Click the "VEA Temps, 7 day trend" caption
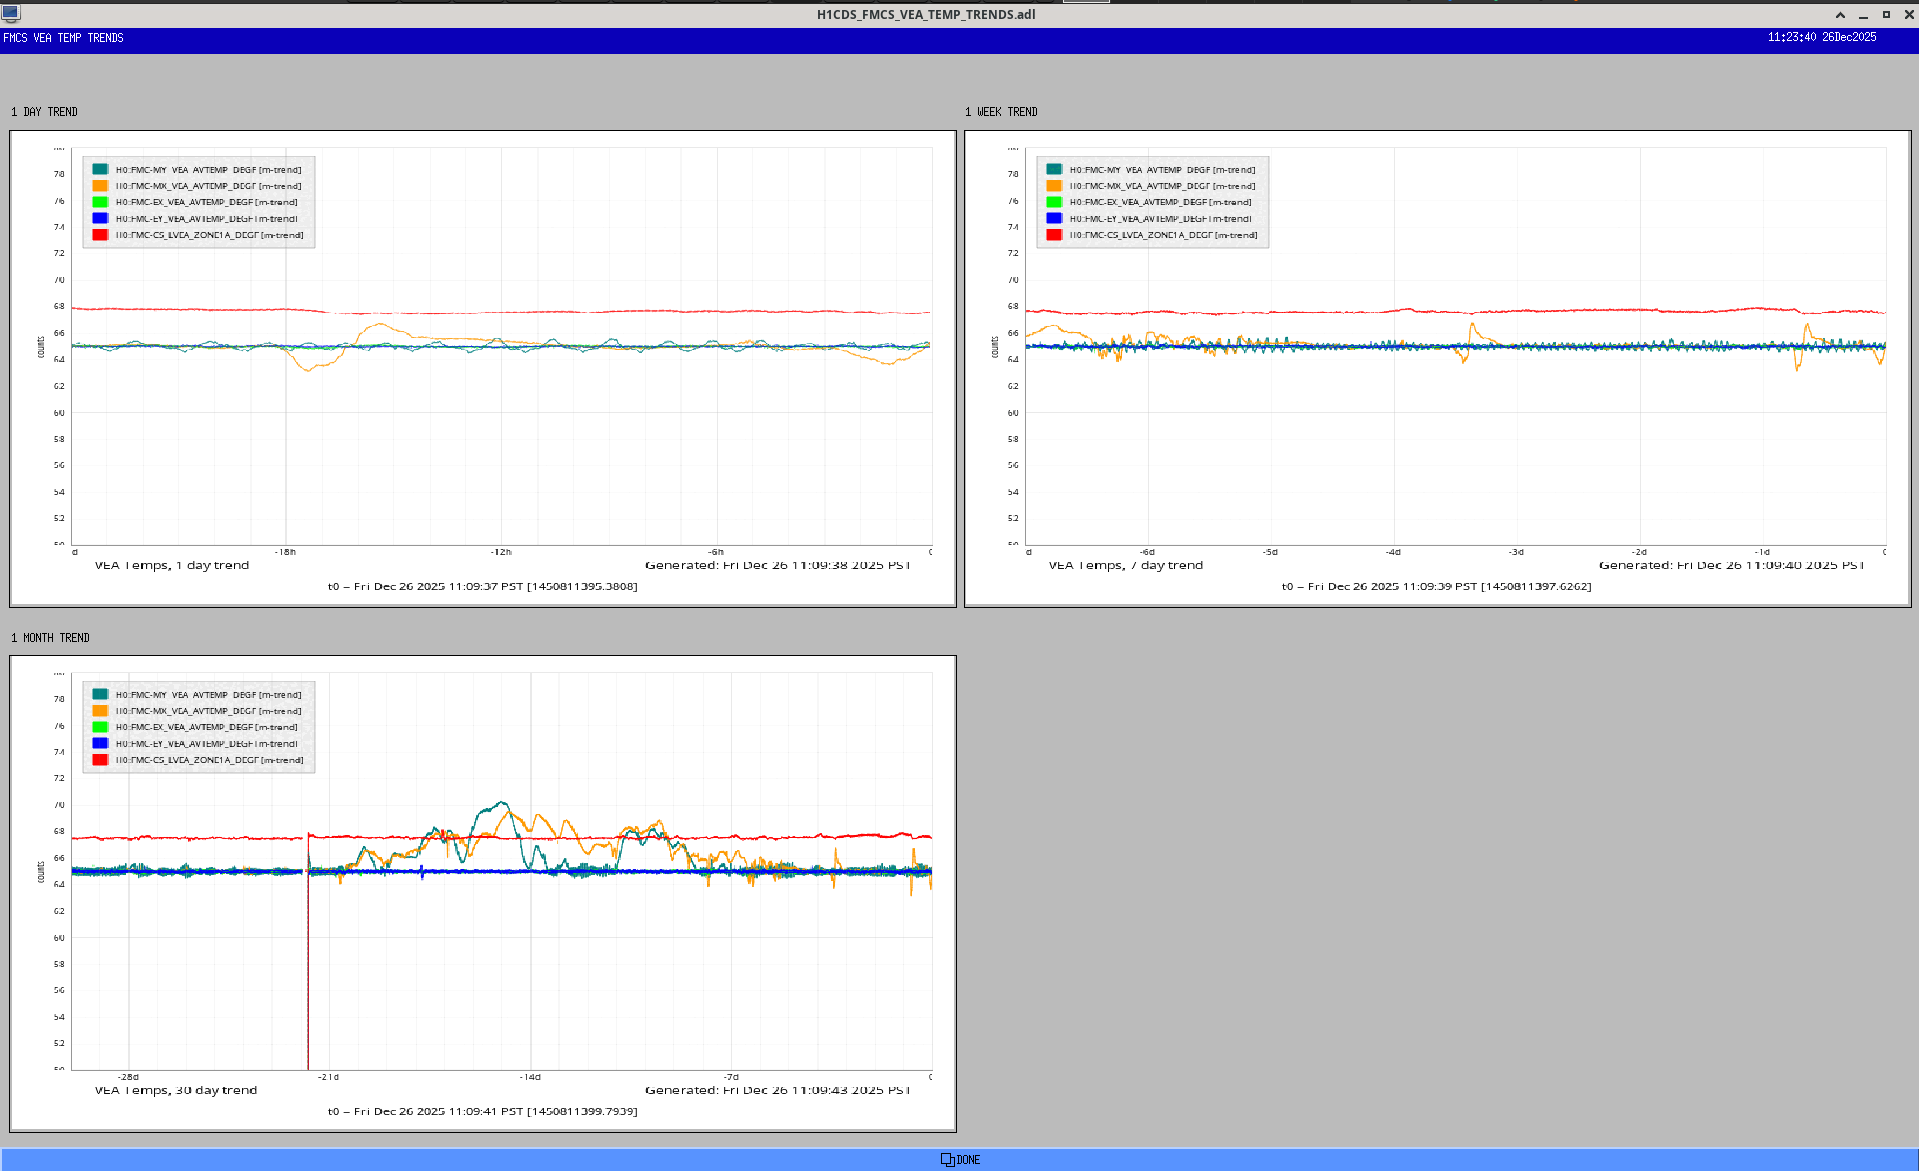The width and height of the screenshot is (1919, 1171). (1125, 565)
